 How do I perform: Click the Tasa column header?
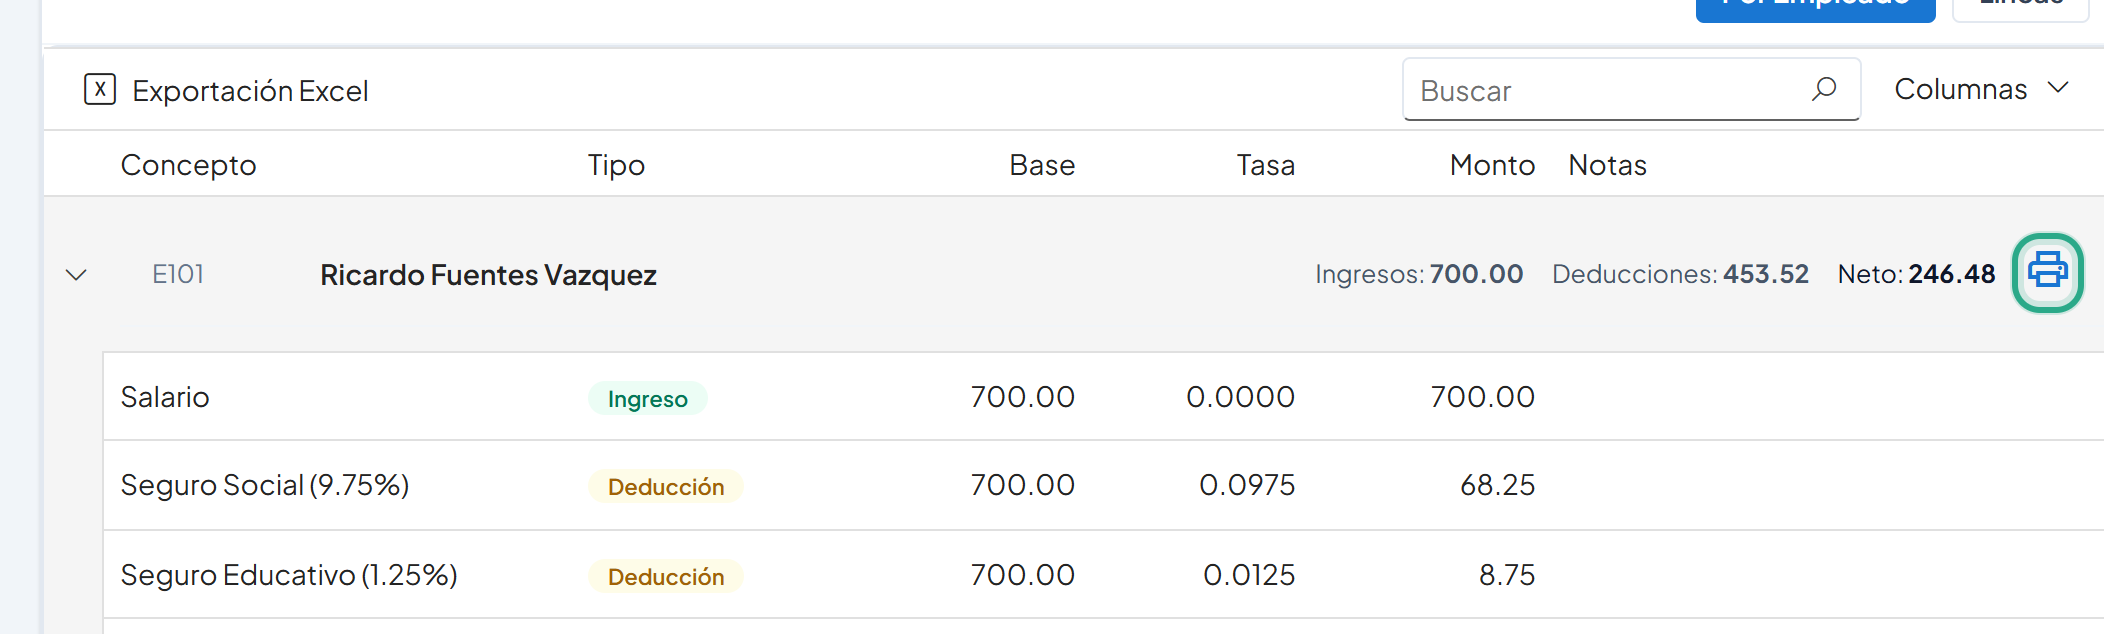click(x=1266, y=165)
